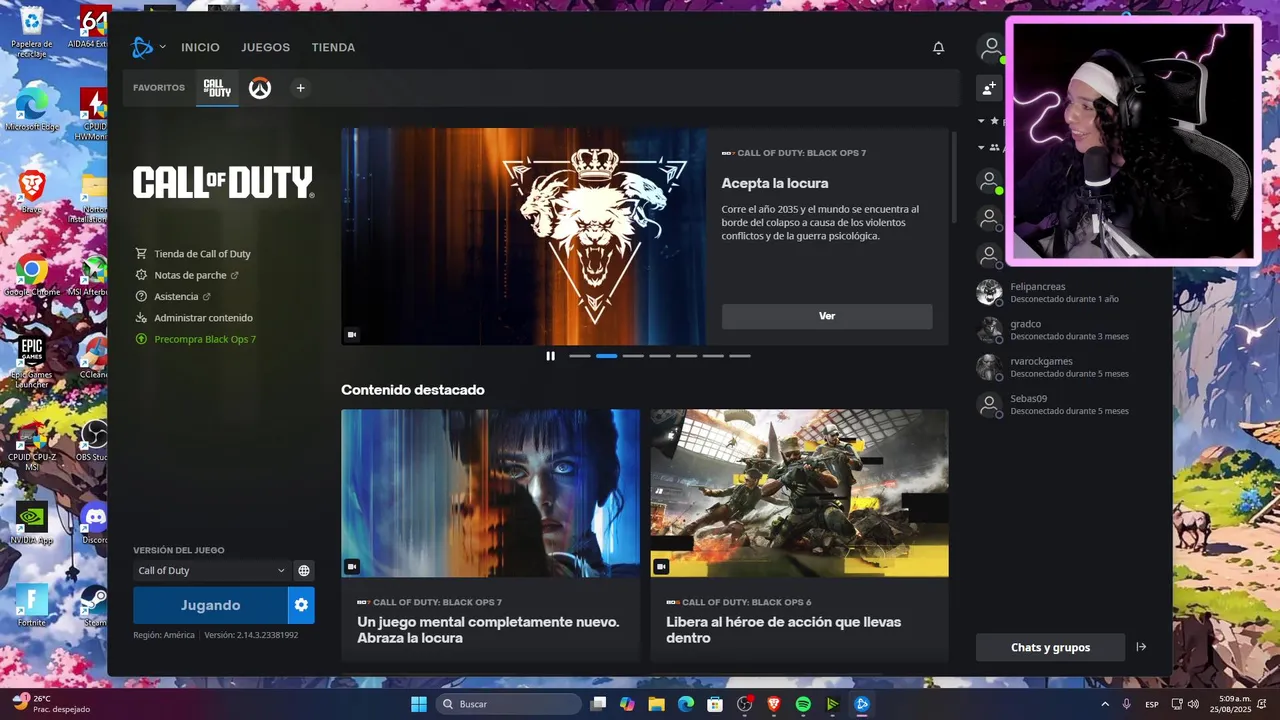Select the Overwatch favorites icon

(x=260, y=88)
